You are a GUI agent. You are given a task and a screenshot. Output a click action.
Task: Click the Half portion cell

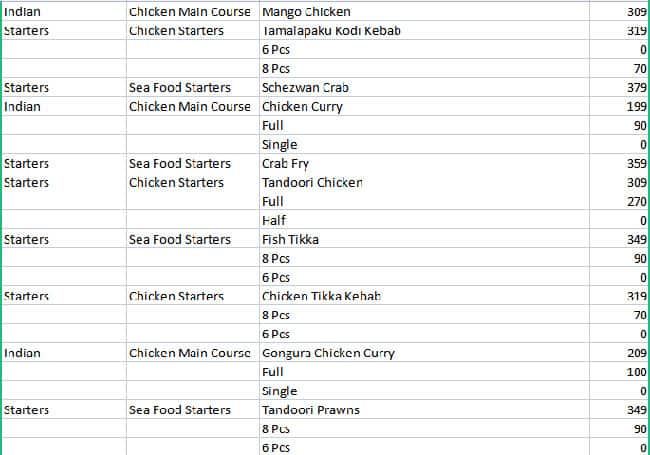(x=273, y=221)
